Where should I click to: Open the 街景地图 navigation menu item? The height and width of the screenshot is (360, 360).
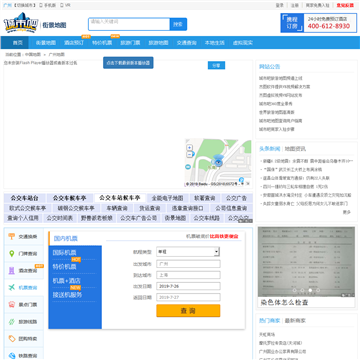[46, 43]
